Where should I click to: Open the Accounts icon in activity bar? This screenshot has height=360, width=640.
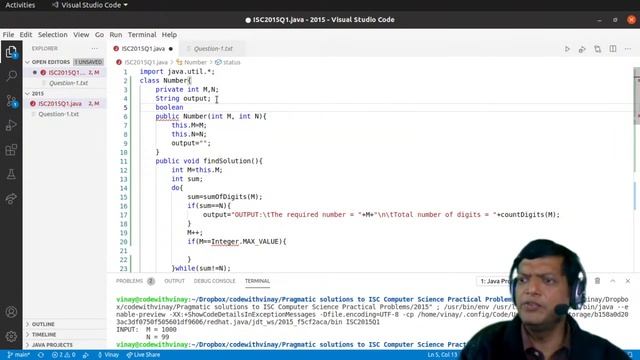(x=11, y=312)
